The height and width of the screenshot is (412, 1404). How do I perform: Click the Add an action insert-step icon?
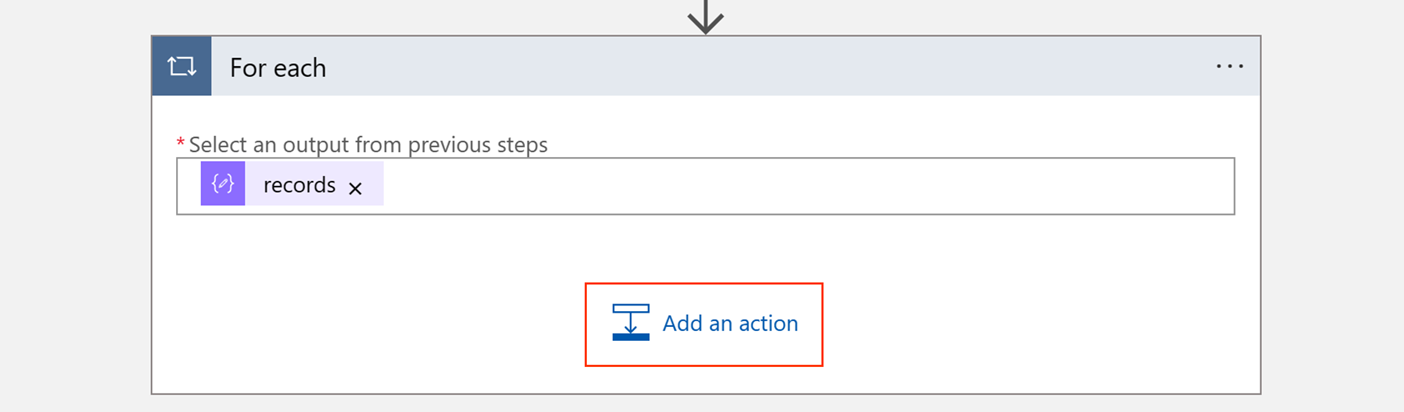[630, 322]
